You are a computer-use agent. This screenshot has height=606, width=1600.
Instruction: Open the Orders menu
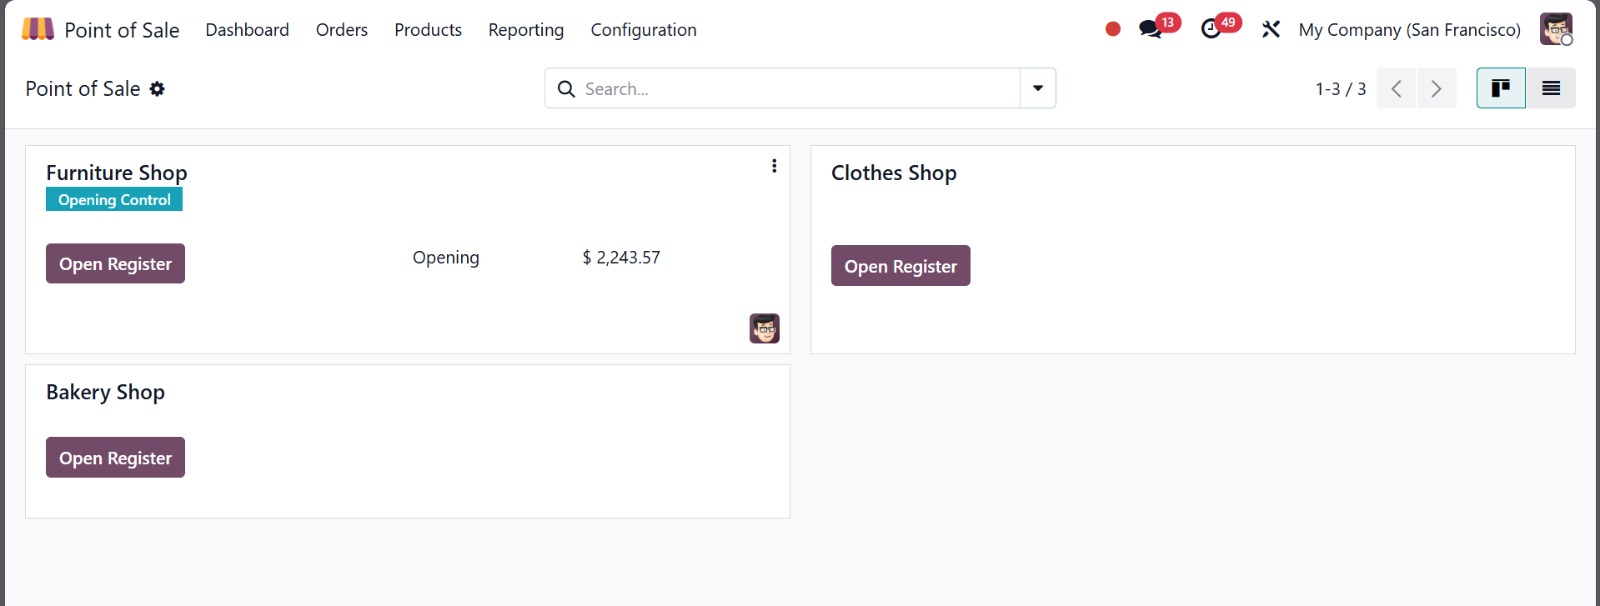click(x=342, y=30)
